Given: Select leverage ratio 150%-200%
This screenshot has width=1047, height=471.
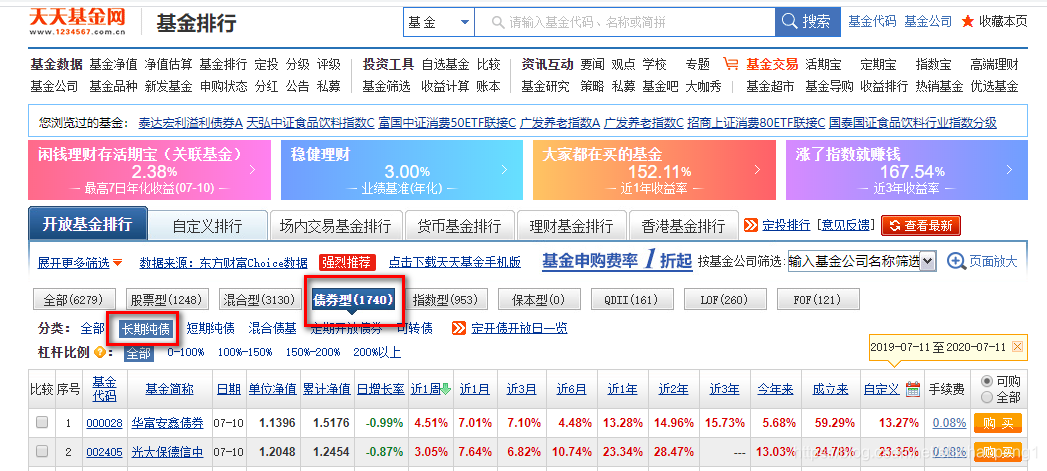Looking at the screenshot, I should [x=315, y=352].
